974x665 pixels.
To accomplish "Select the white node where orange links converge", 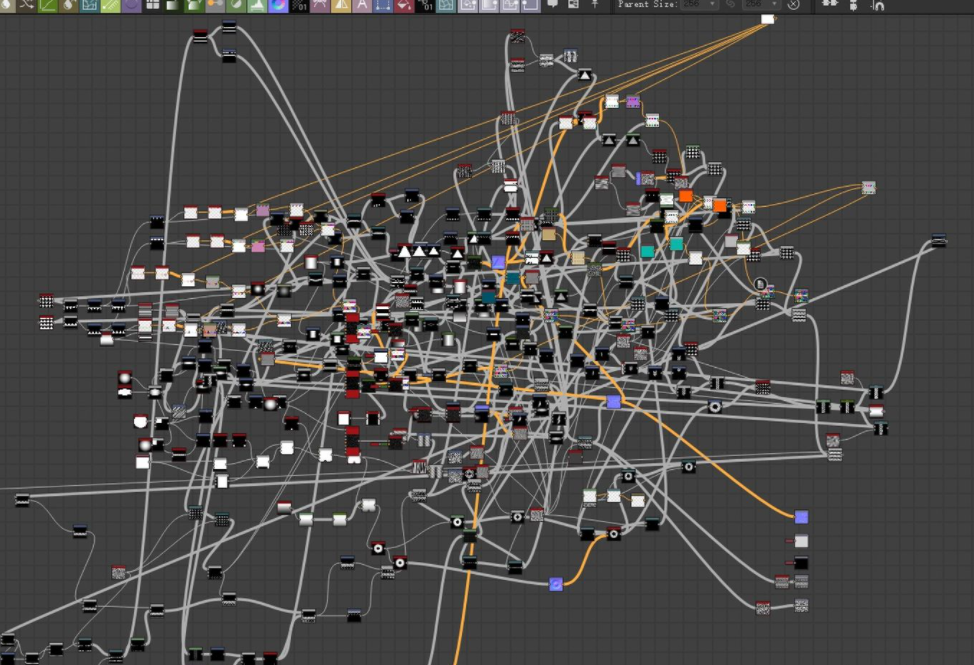I will pyautogui.click(x=768, y=19).
